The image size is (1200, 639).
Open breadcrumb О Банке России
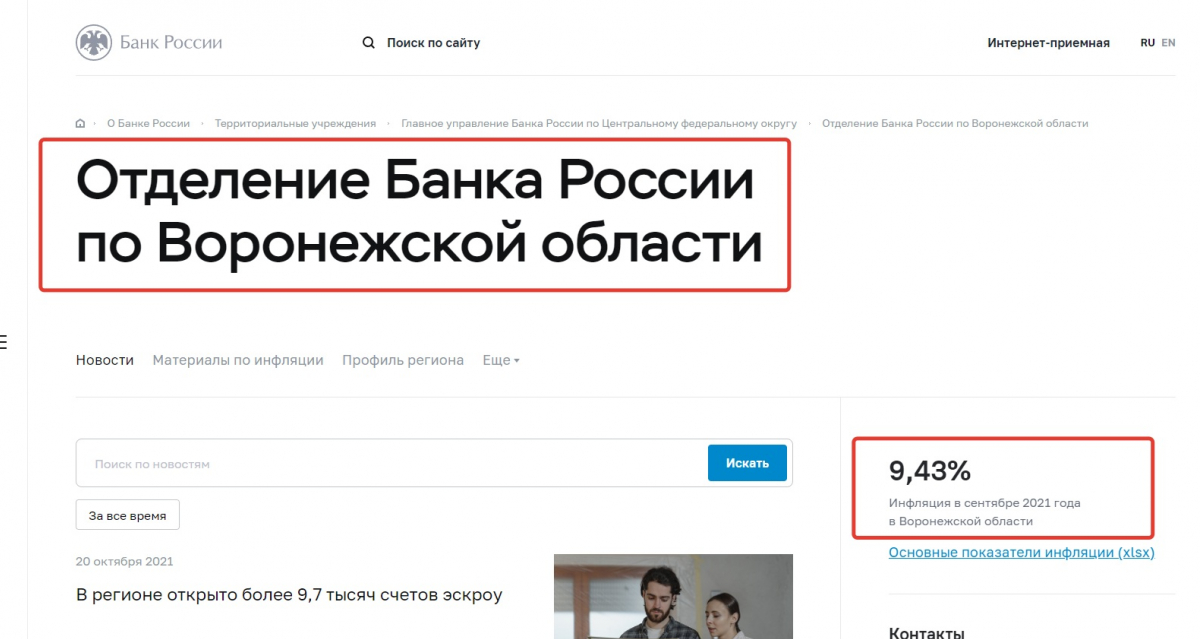148,123
